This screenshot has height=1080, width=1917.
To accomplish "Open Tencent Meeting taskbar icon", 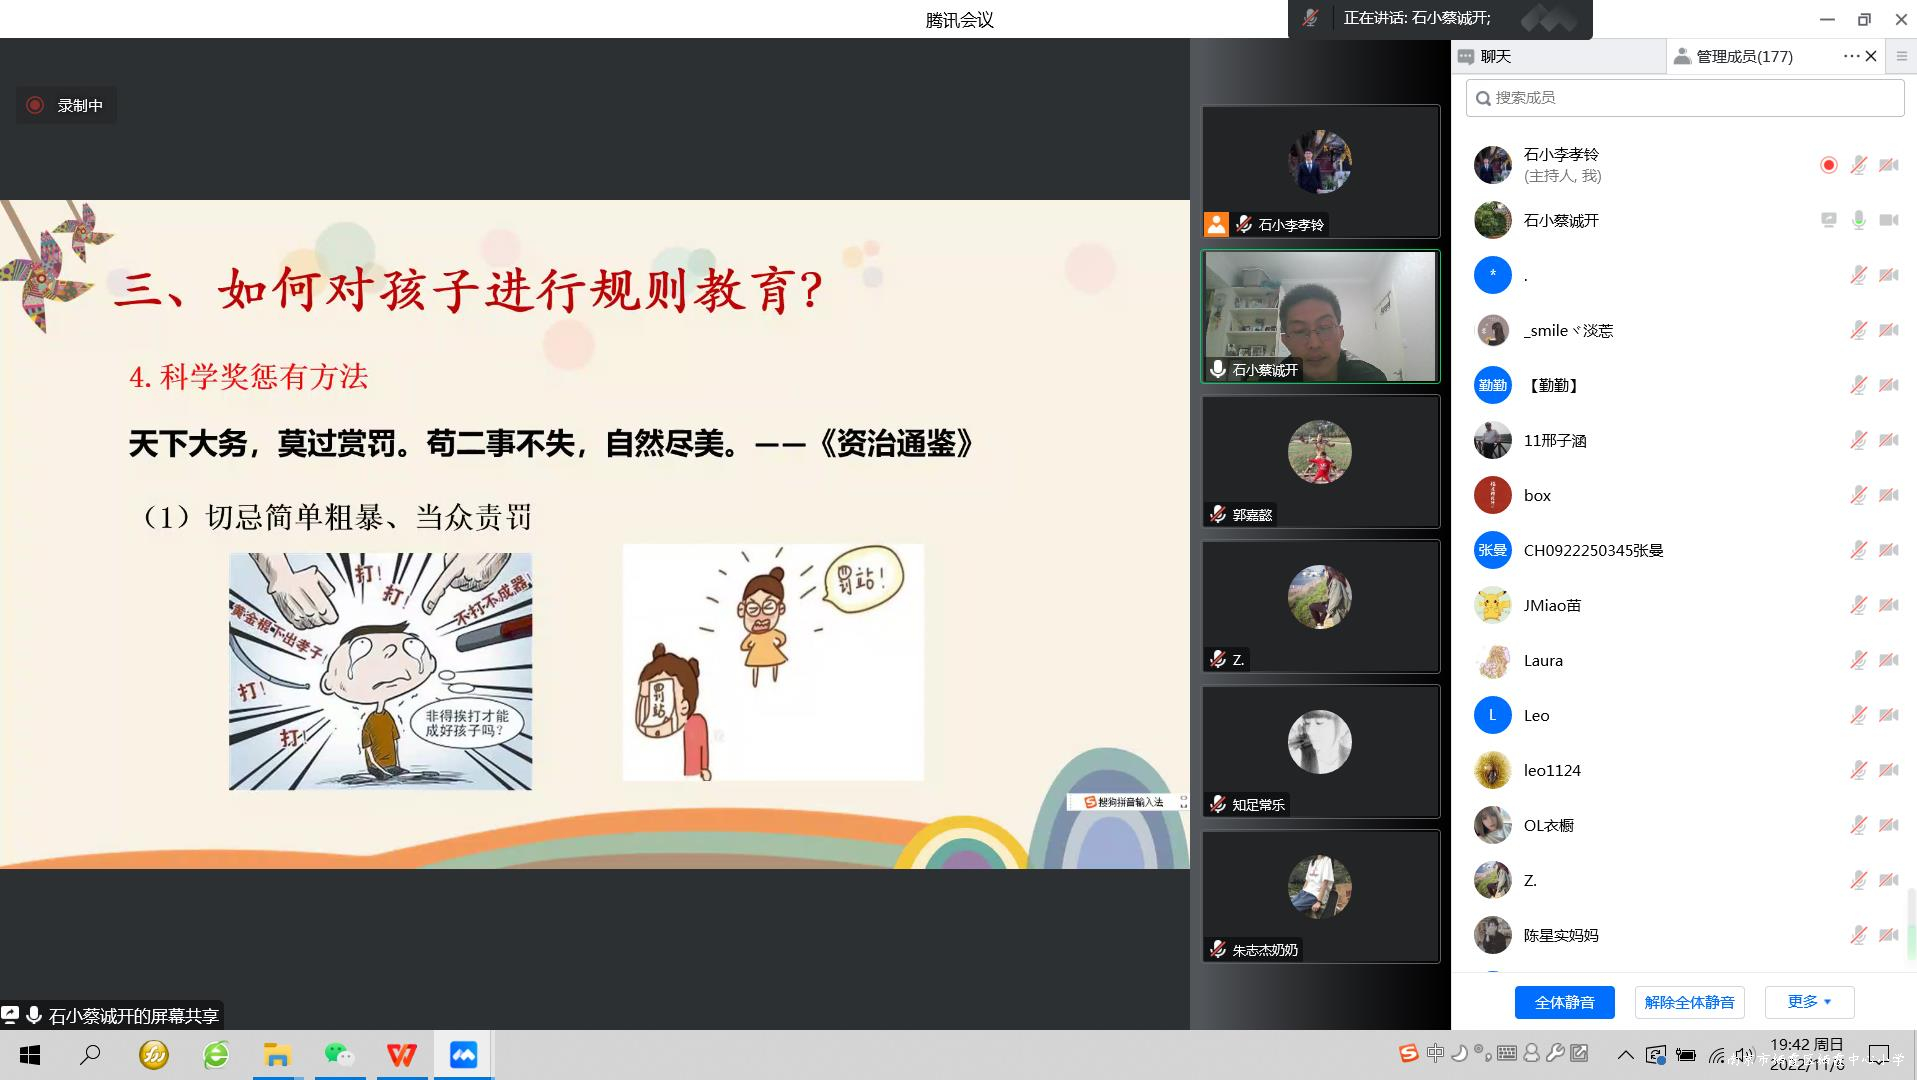I will click(463, 1055).
